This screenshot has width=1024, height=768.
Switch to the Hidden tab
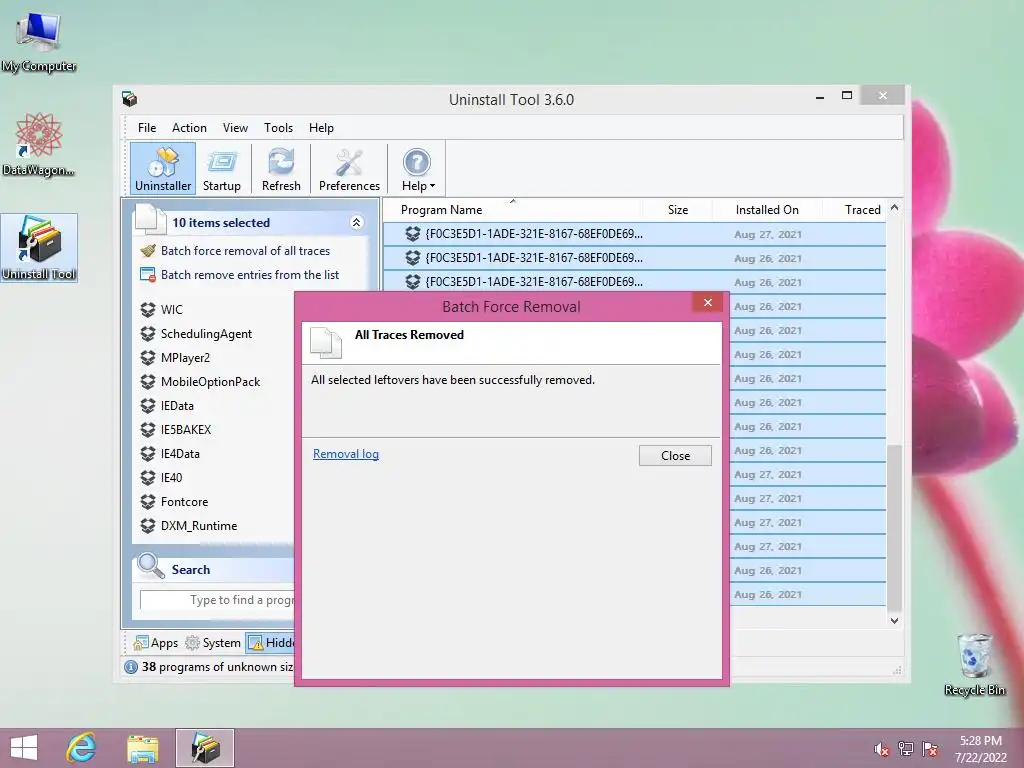click(270, 643)
